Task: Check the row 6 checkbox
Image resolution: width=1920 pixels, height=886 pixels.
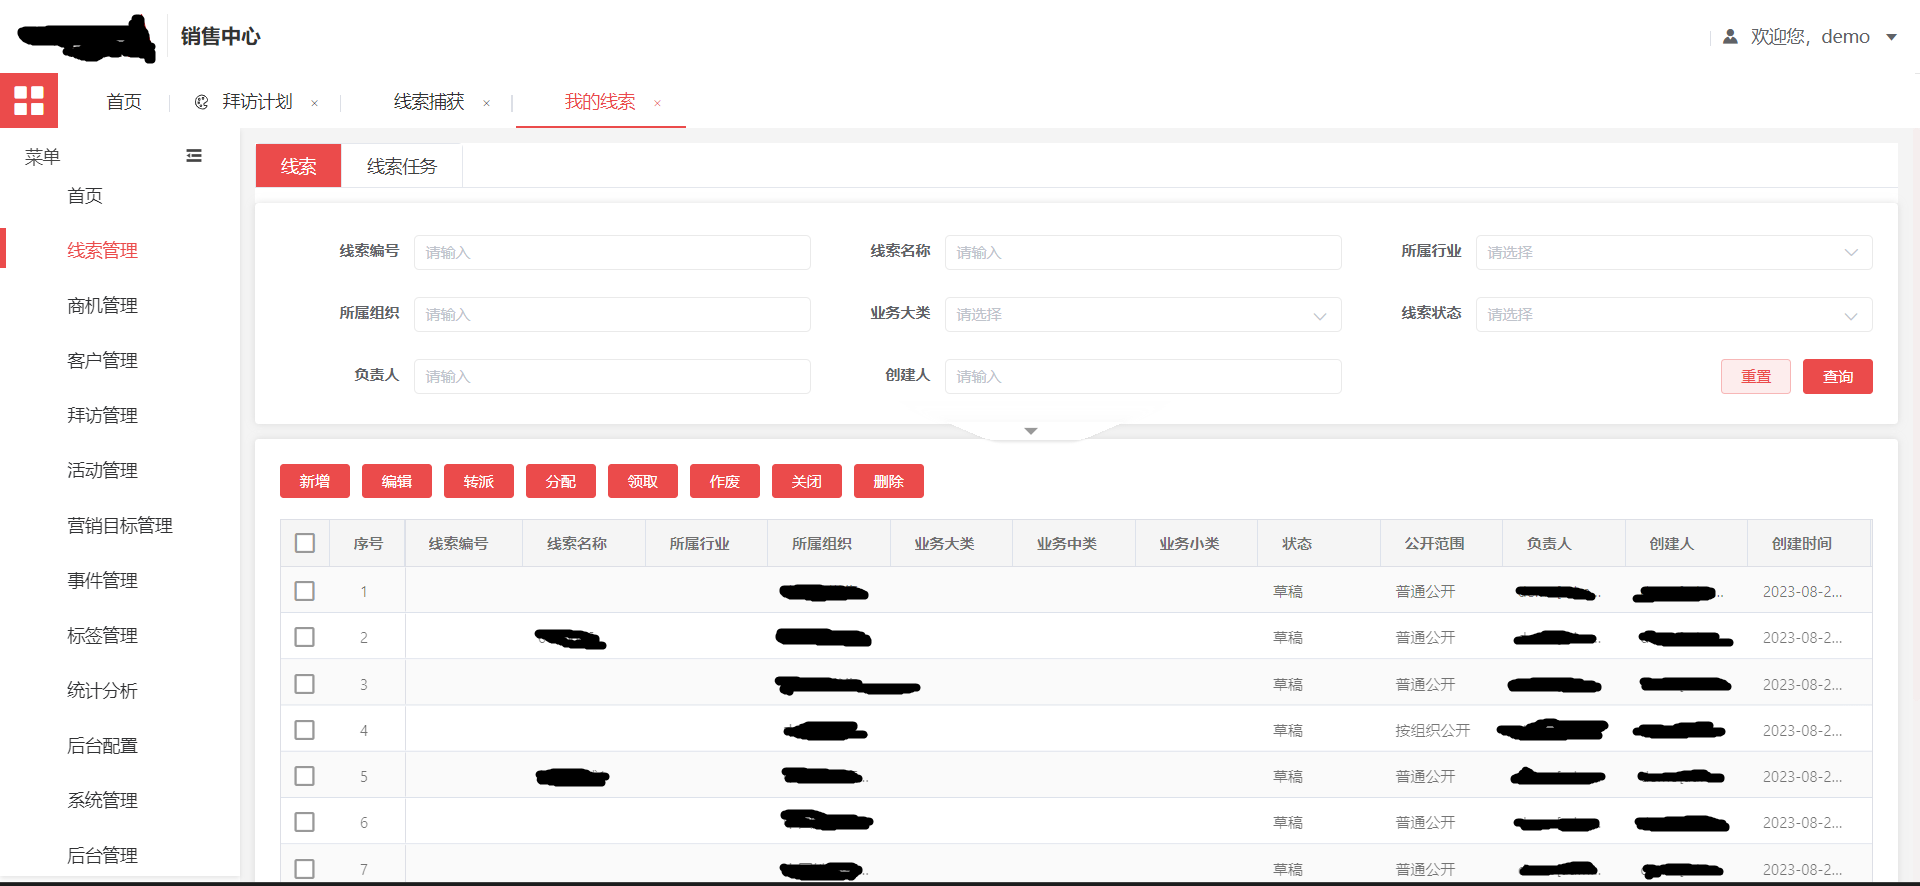Action: [x=305, y=822]
